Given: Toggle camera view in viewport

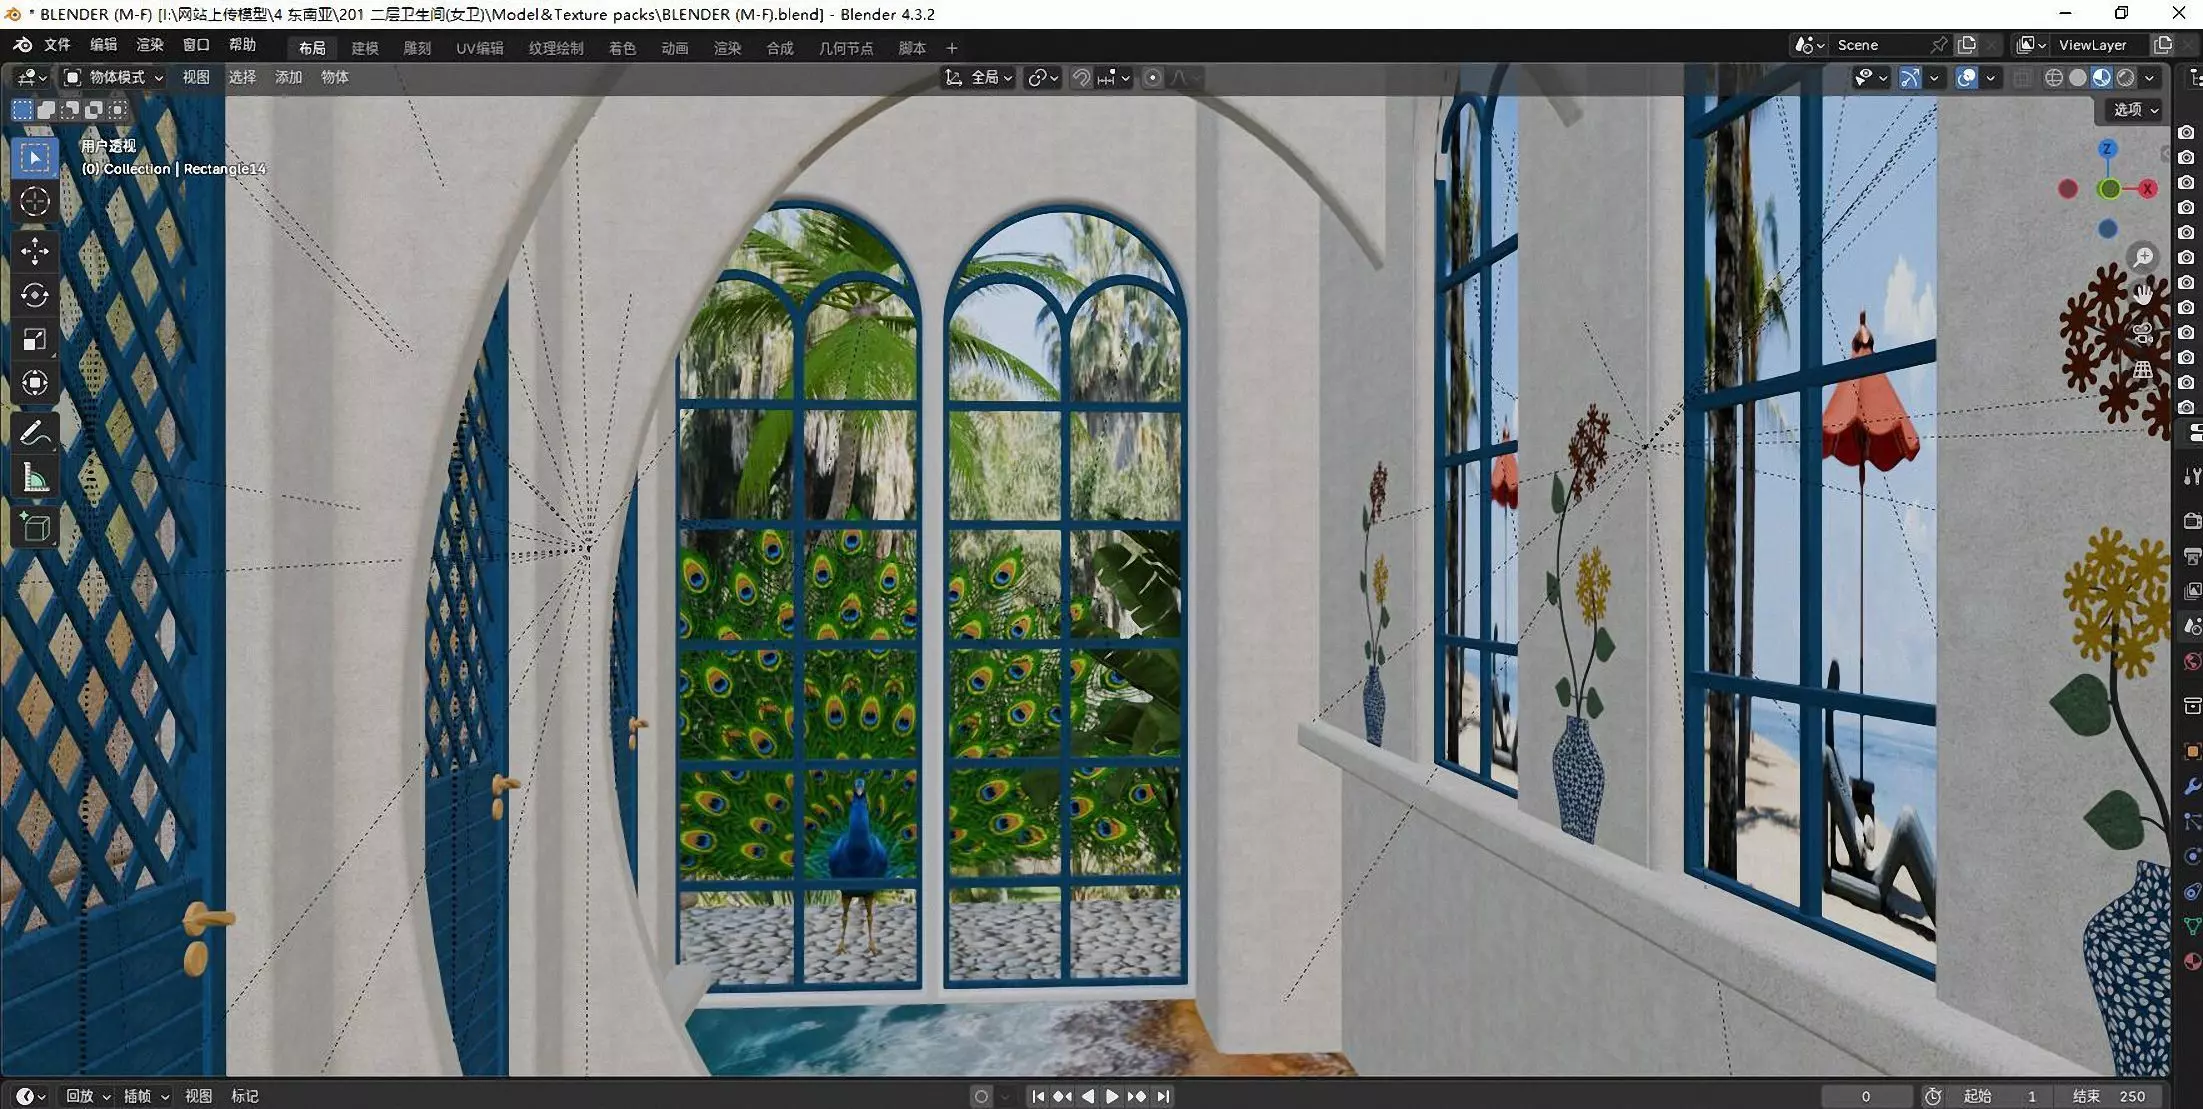Looking at the screenshot, I should click(2142, 332).
